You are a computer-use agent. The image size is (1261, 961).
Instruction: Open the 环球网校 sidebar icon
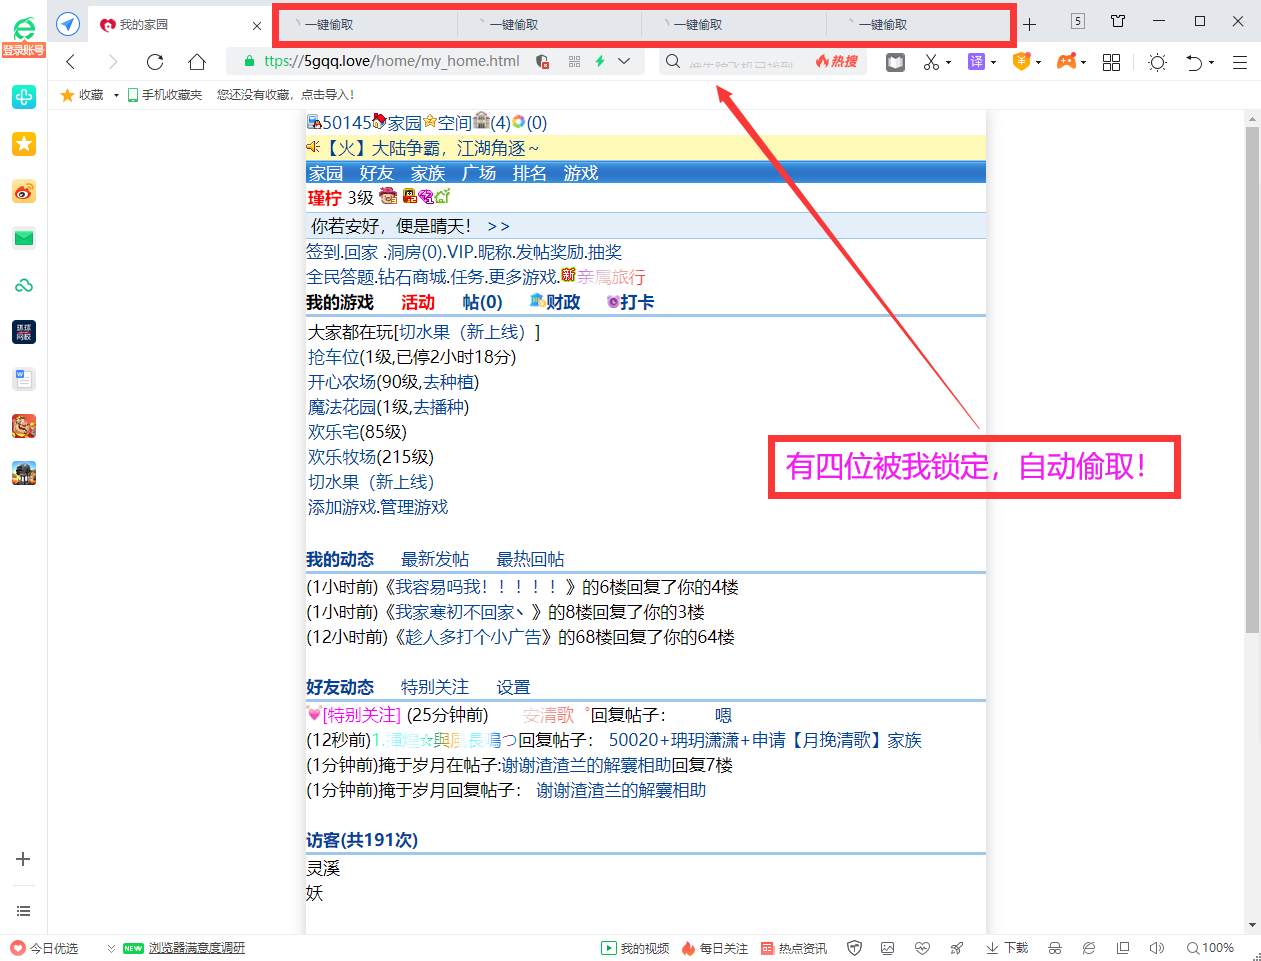tap(24, 332)
